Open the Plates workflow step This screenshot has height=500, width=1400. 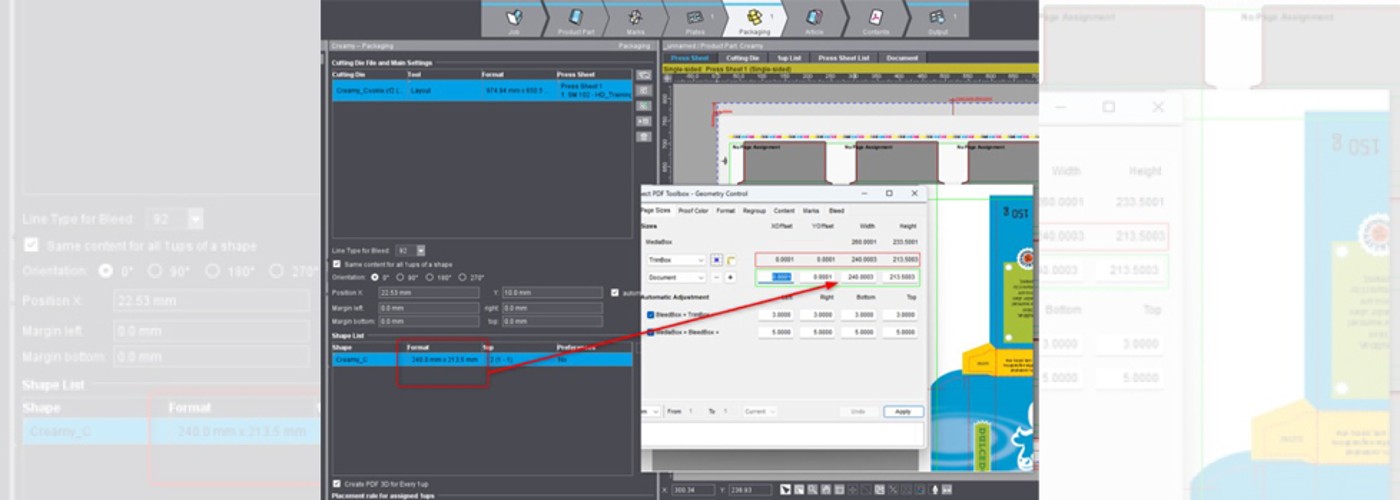695,20
